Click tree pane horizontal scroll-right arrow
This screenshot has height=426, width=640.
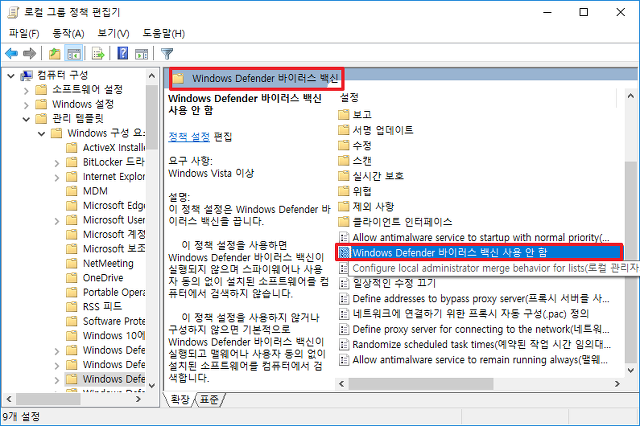tap(138, 399)
